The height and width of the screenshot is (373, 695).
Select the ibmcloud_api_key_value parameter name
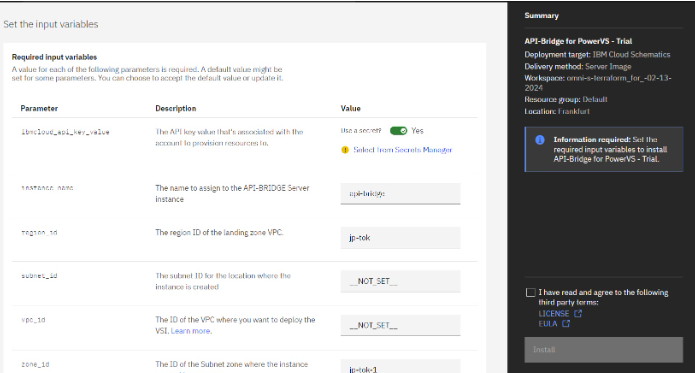[x=65, y=132]
